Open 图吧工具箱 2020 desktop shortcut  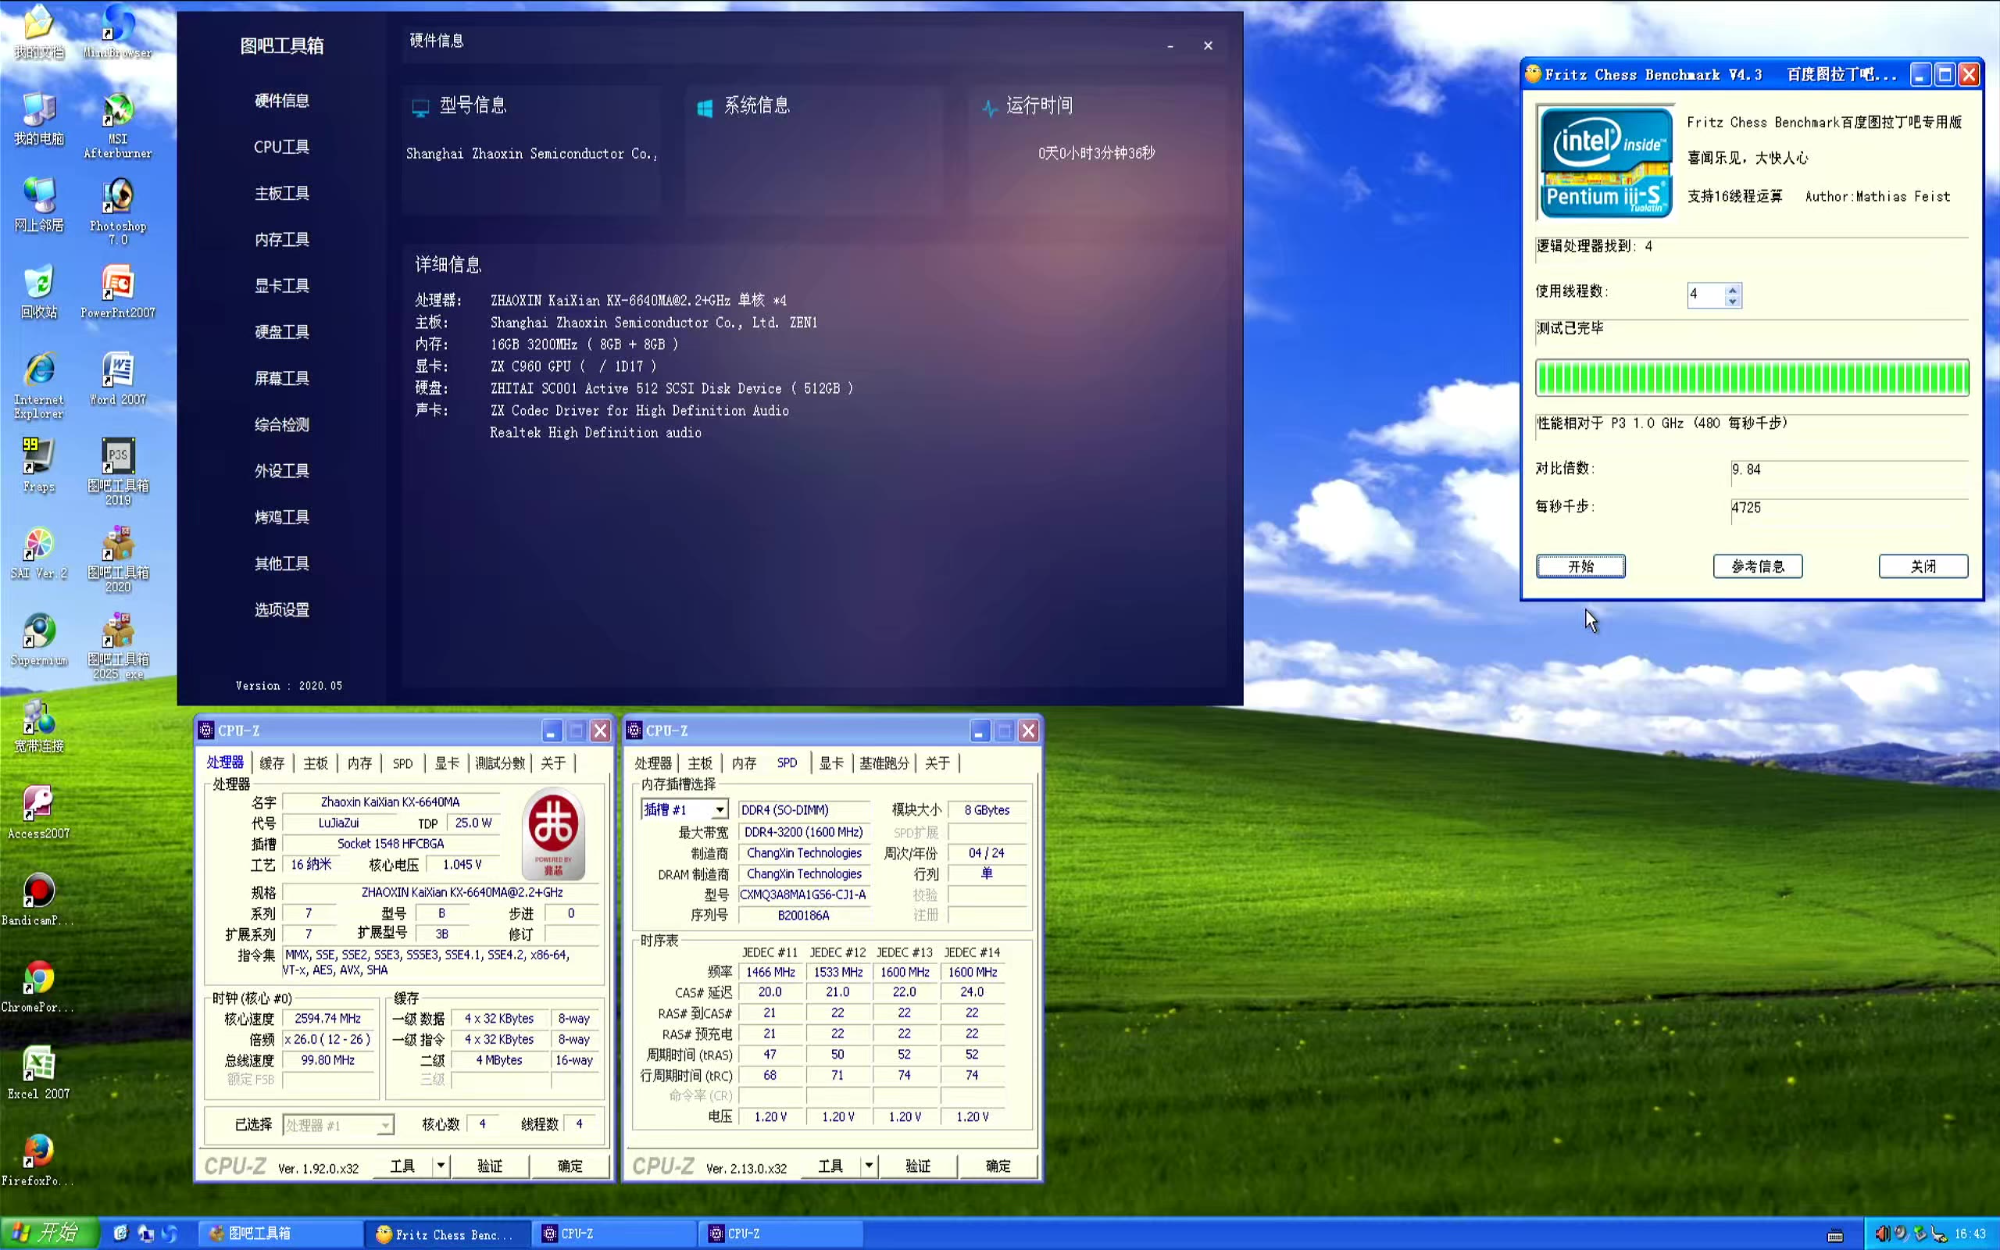click(x=118, y=559)
